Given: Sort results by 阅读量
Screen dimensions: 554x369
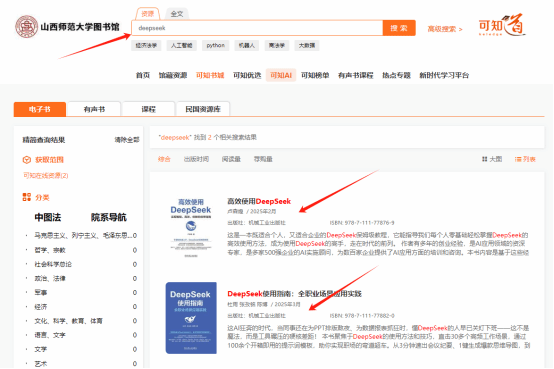Looking at the screenshot, I should tap(231, 159).
